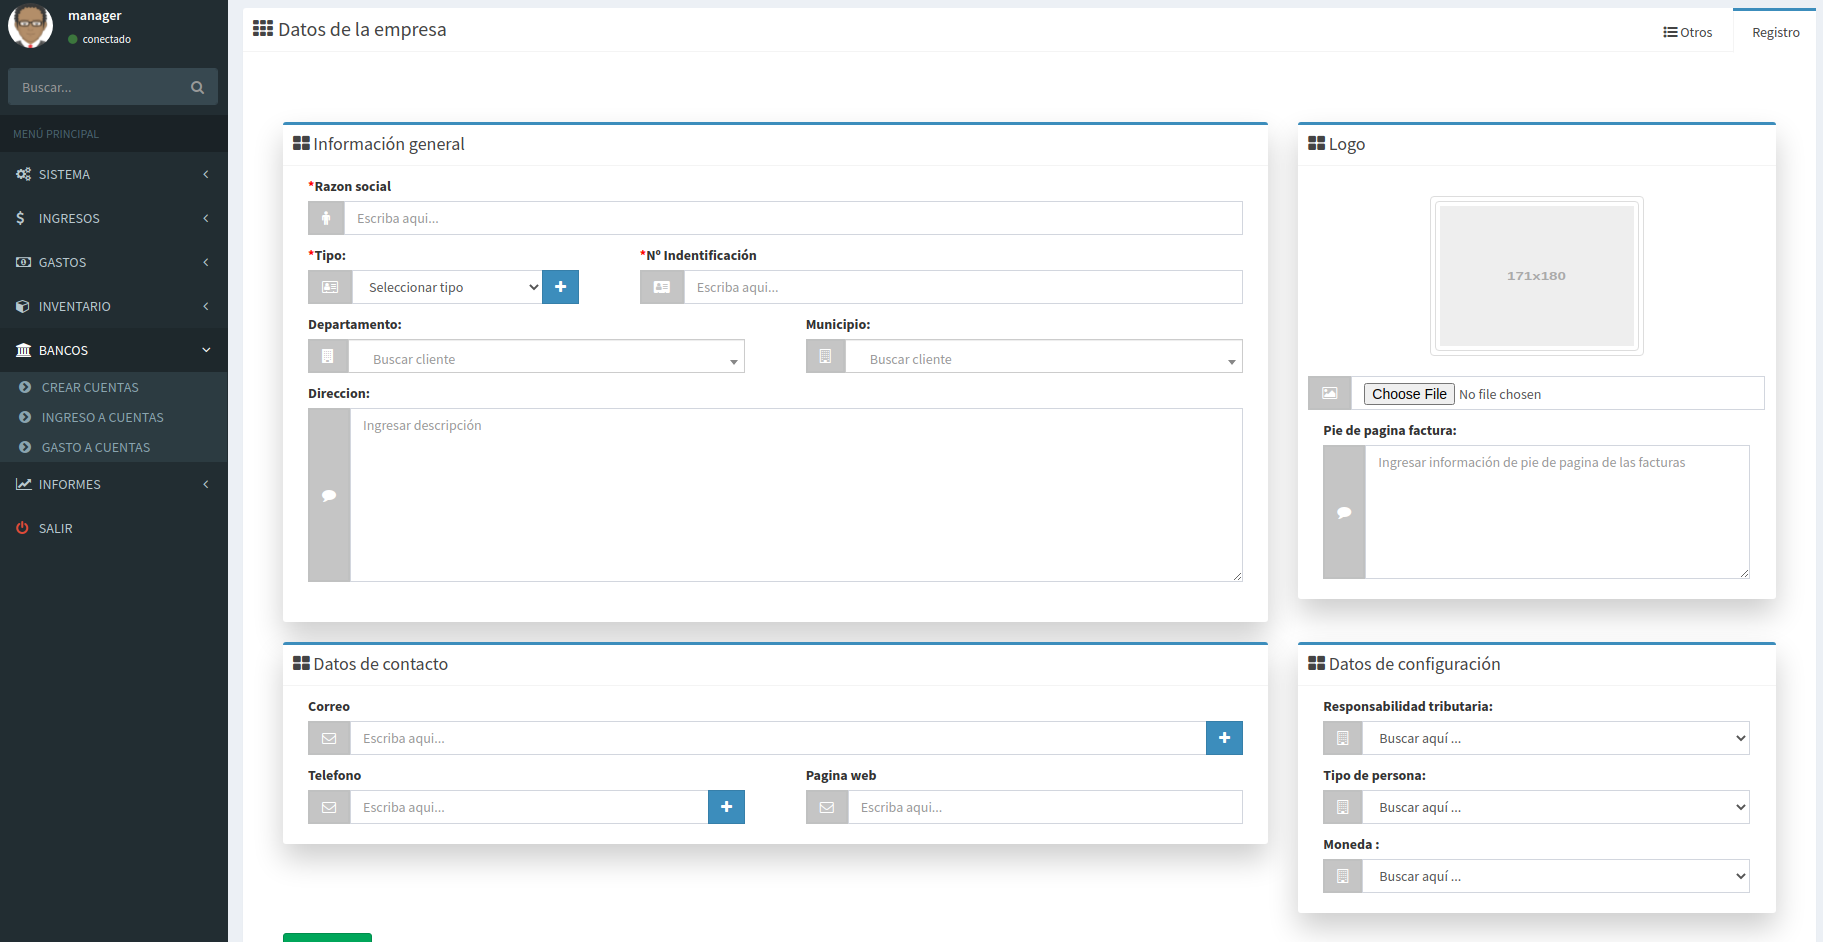
Task: Click the 171x180 logo placeholder thumbnail
Action: tap(1536, 276)
